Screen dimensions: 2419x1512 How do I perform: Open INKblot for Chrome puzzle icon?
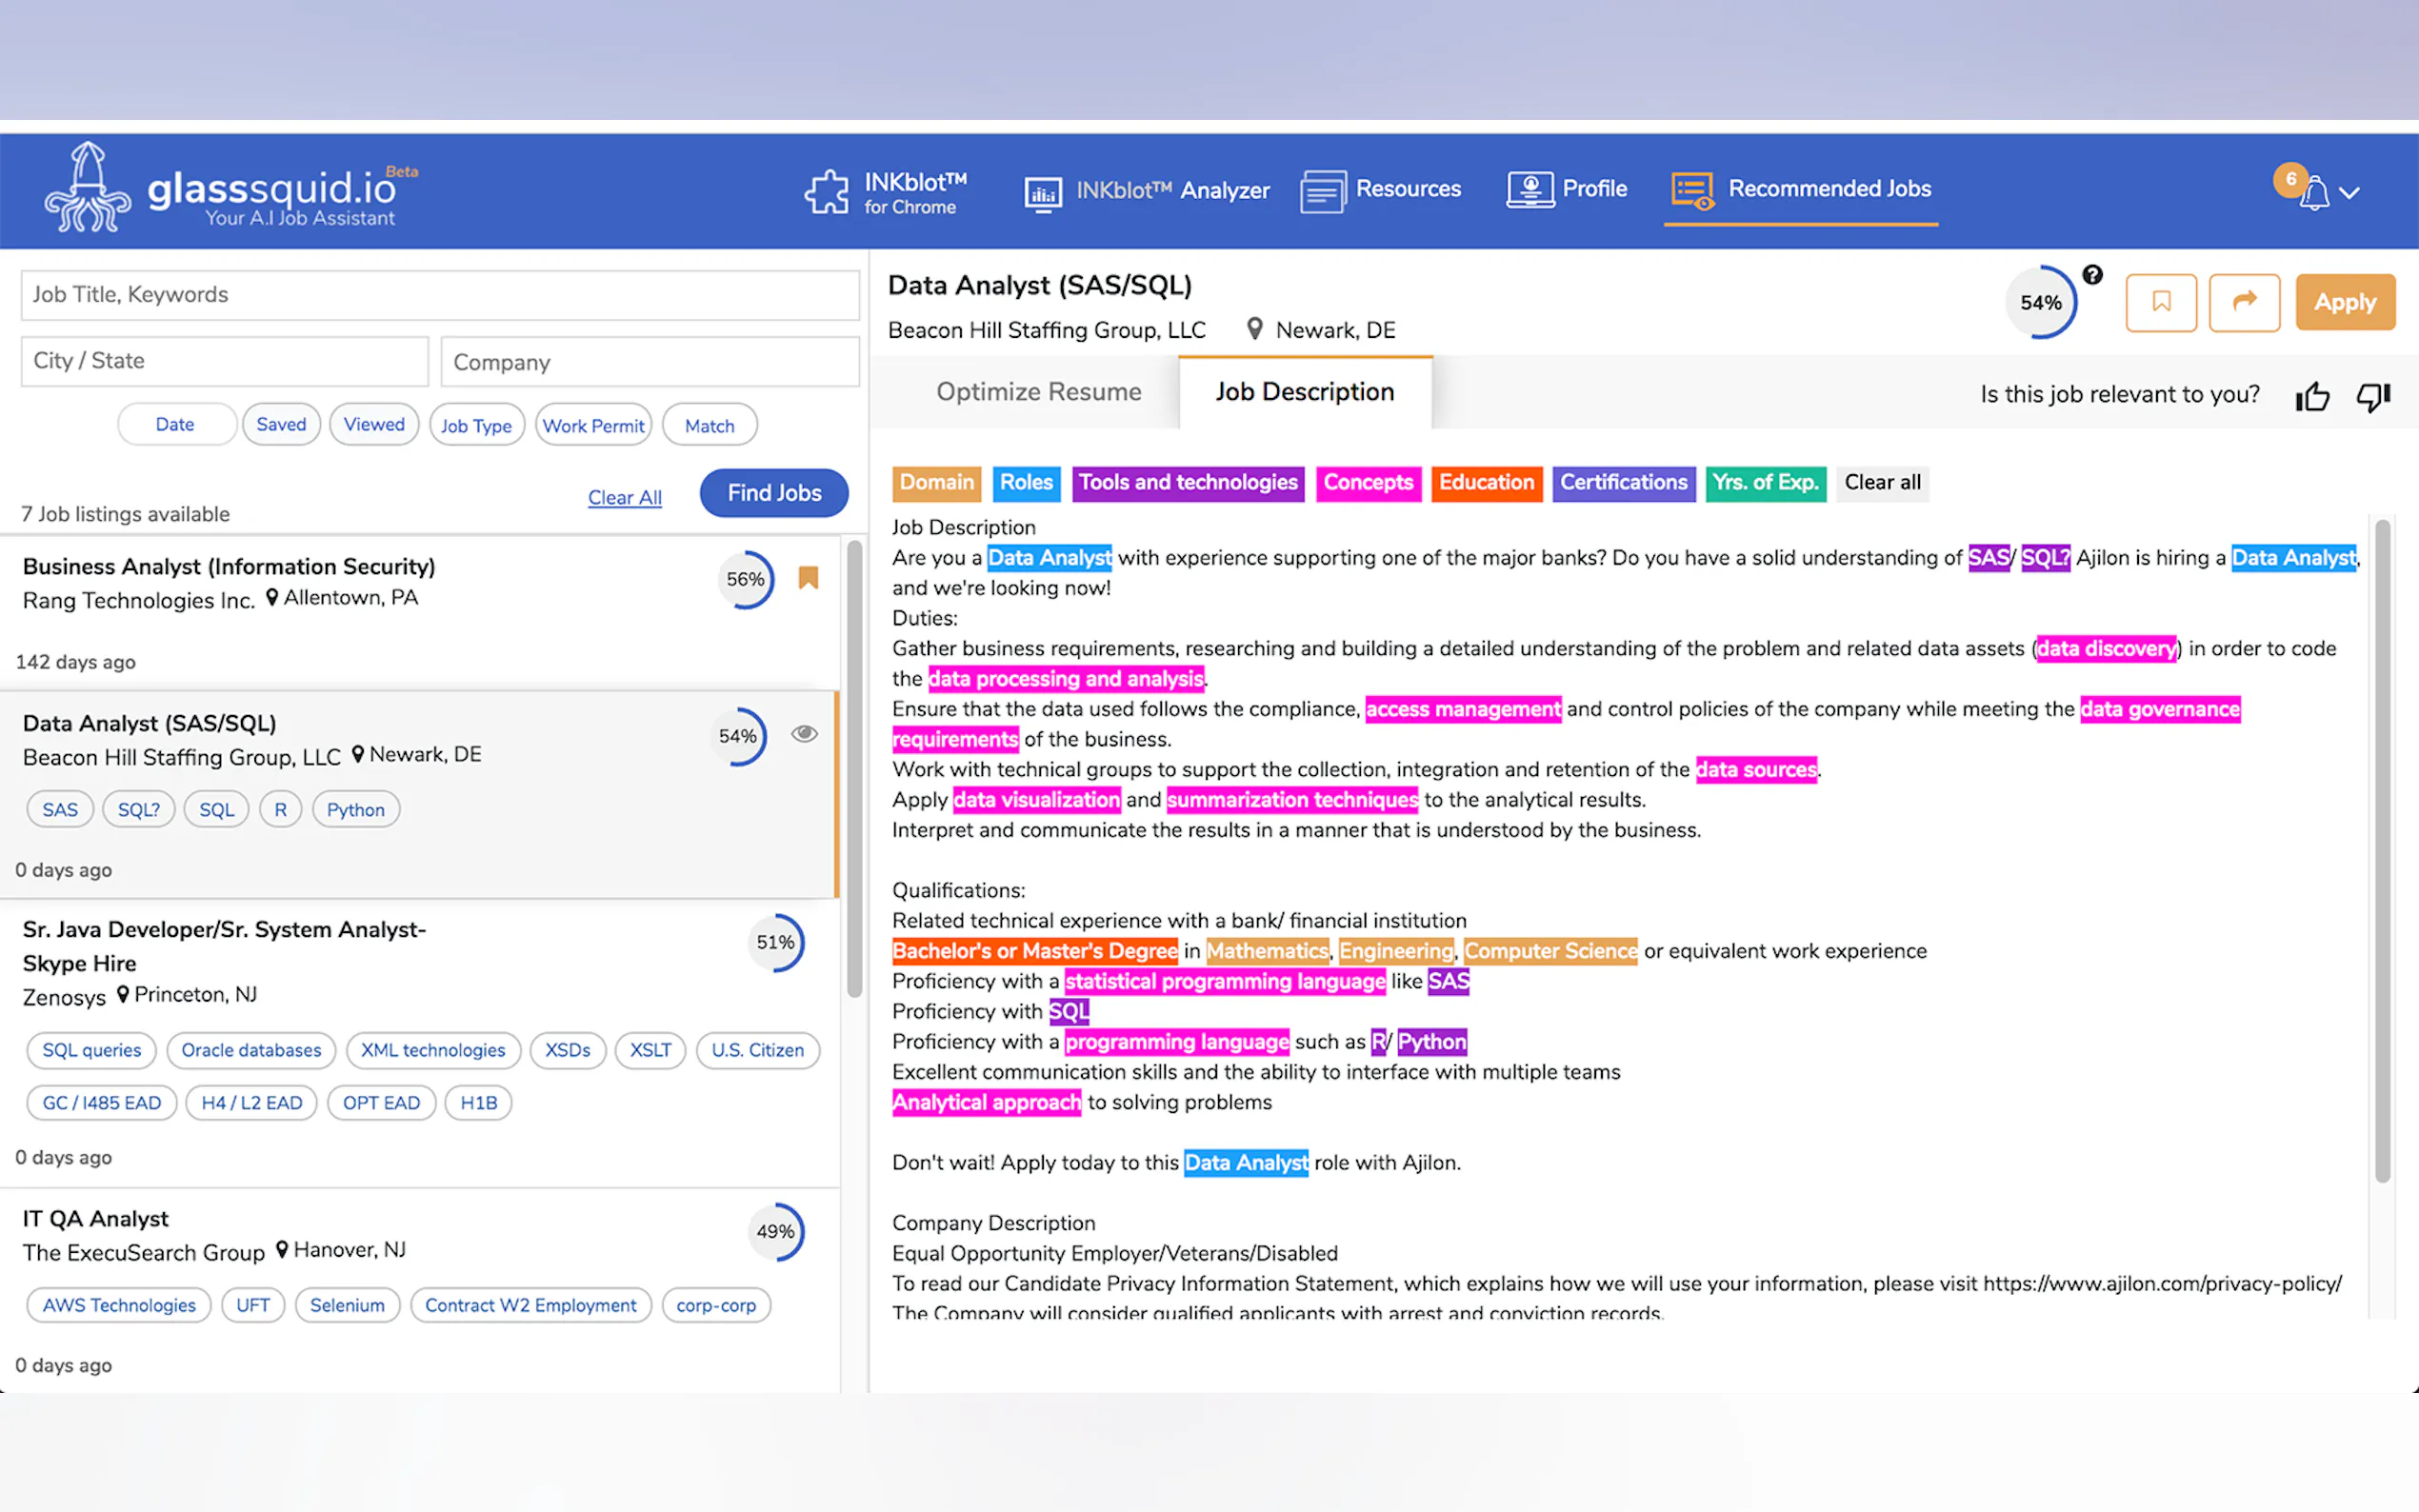(827, 191)
